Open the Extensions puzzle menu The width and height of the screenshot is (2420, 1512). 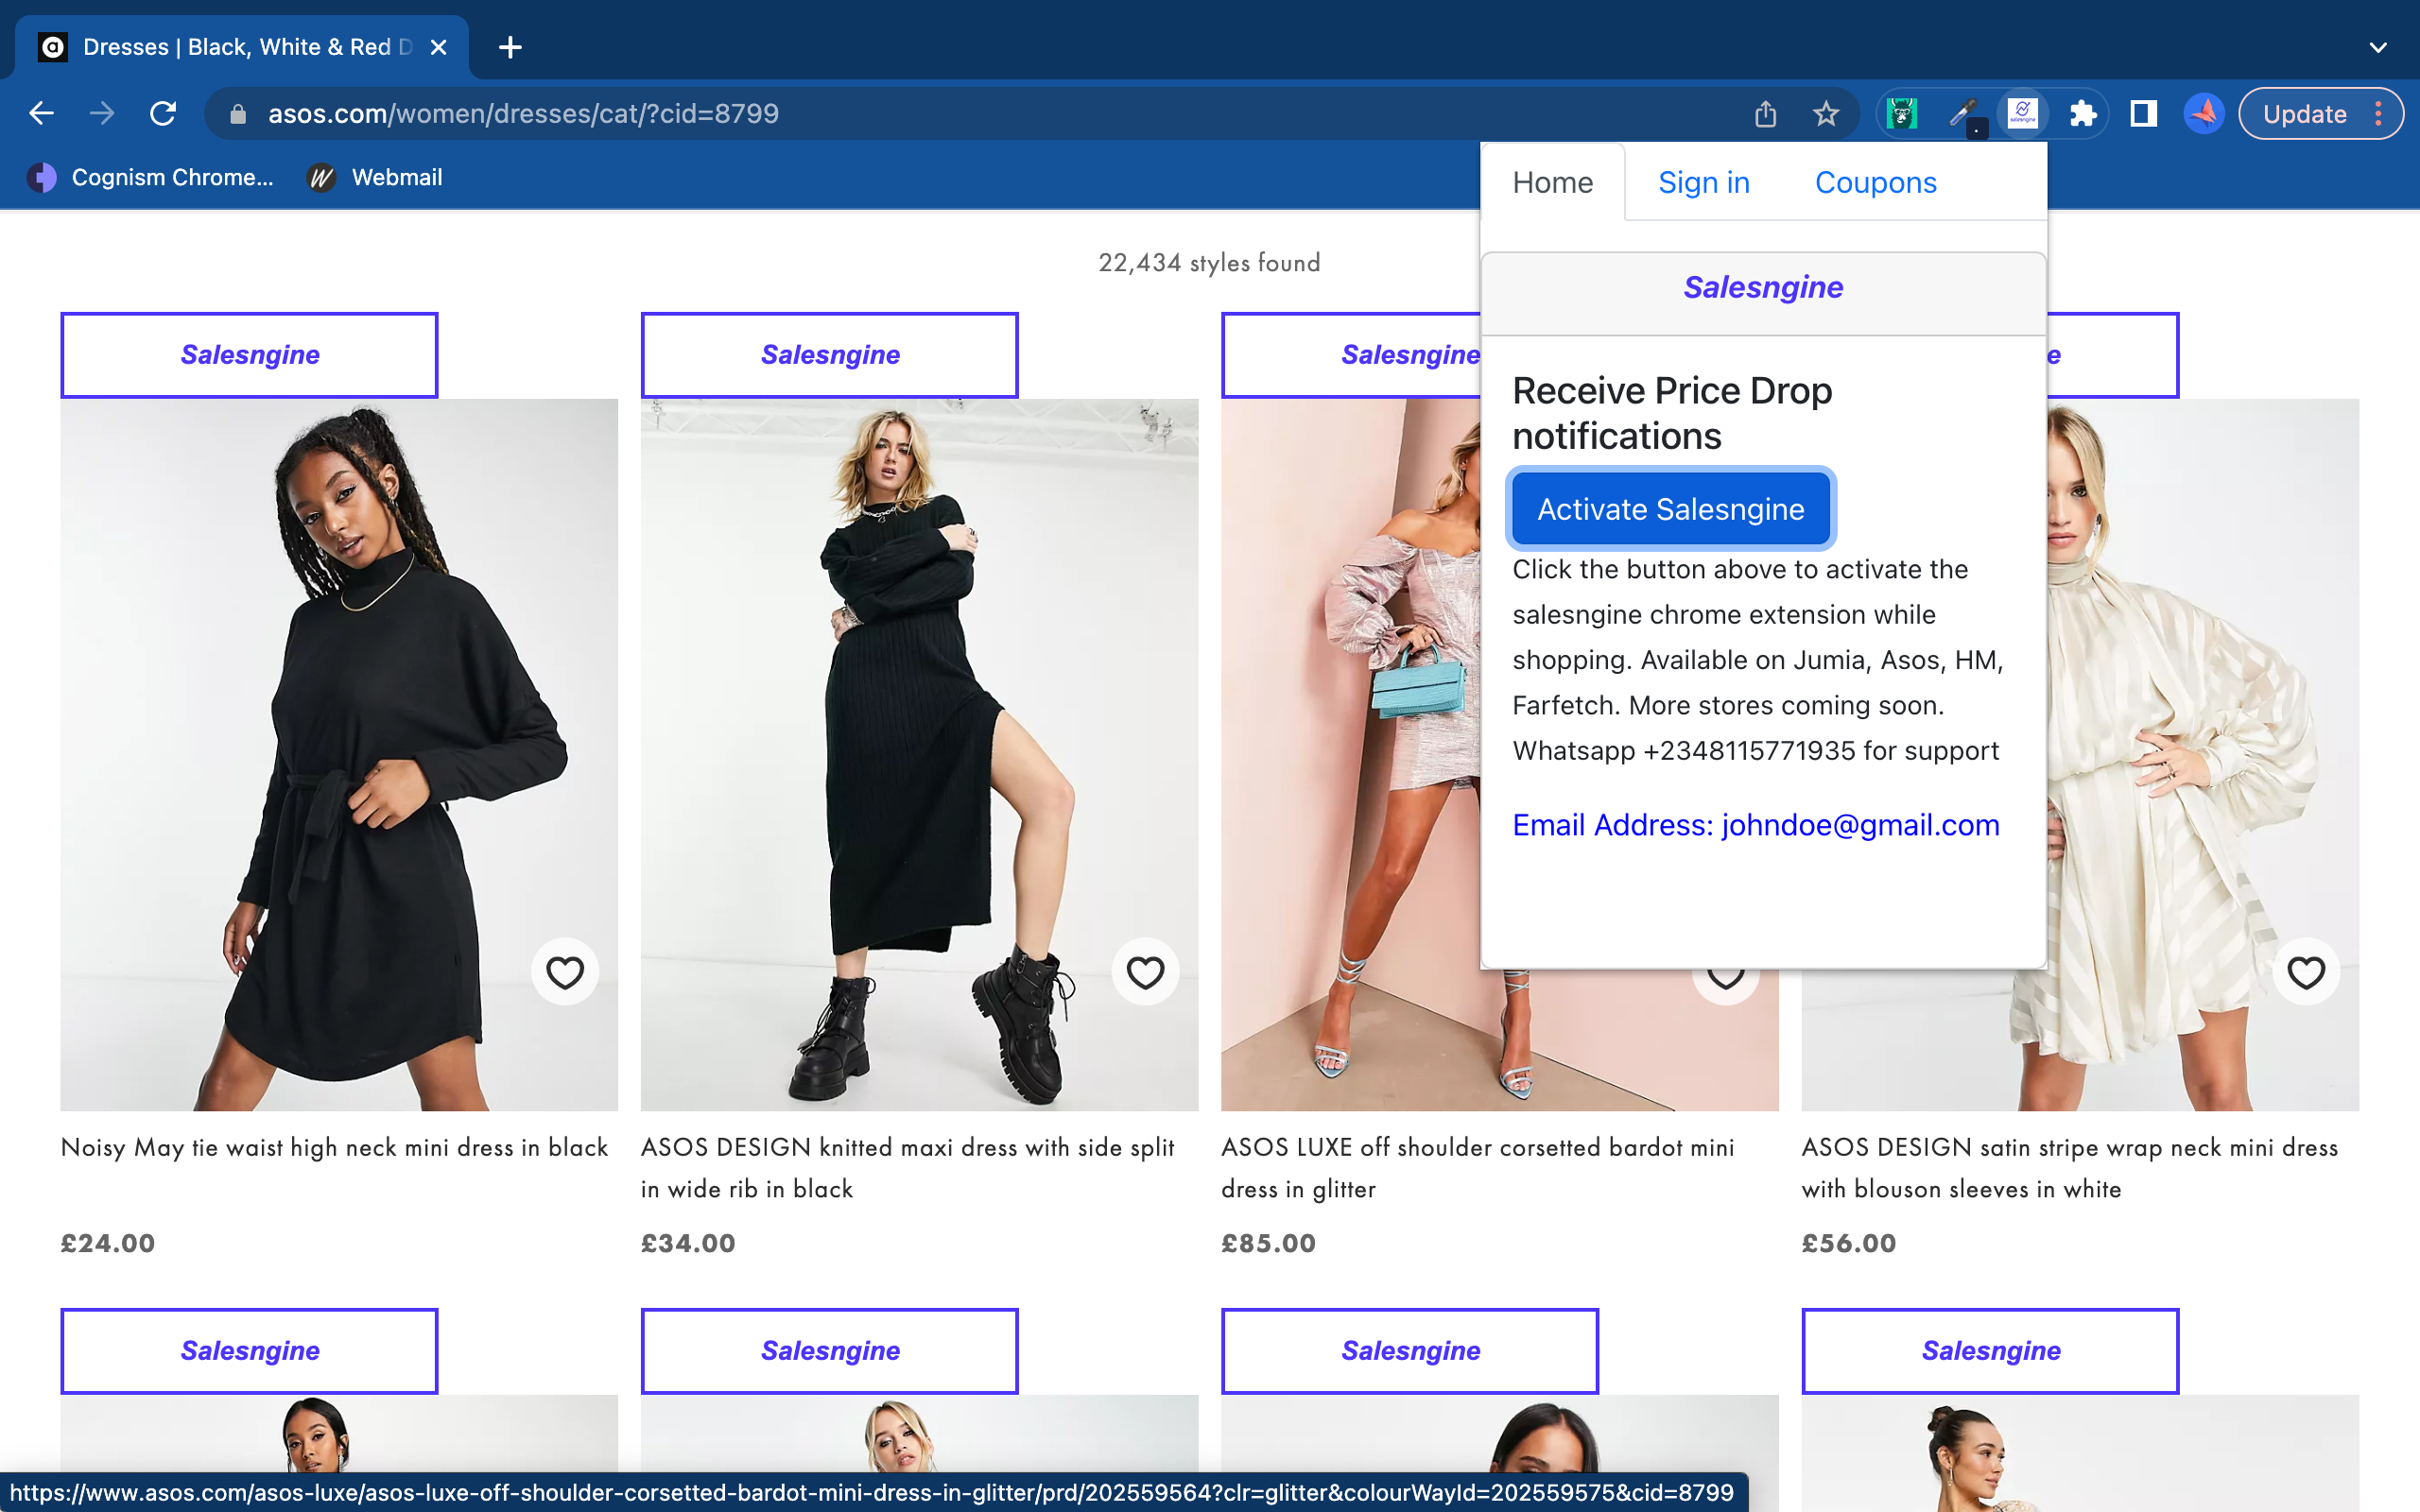(2083, 114)
